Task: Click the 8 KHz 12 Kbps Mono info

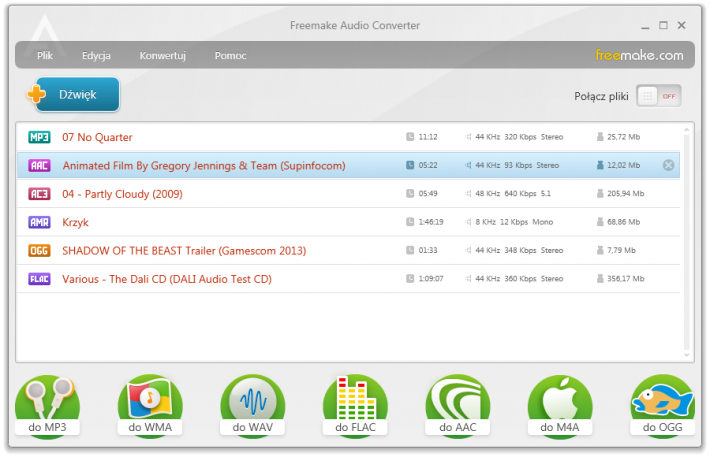Action: pos(514,222)
